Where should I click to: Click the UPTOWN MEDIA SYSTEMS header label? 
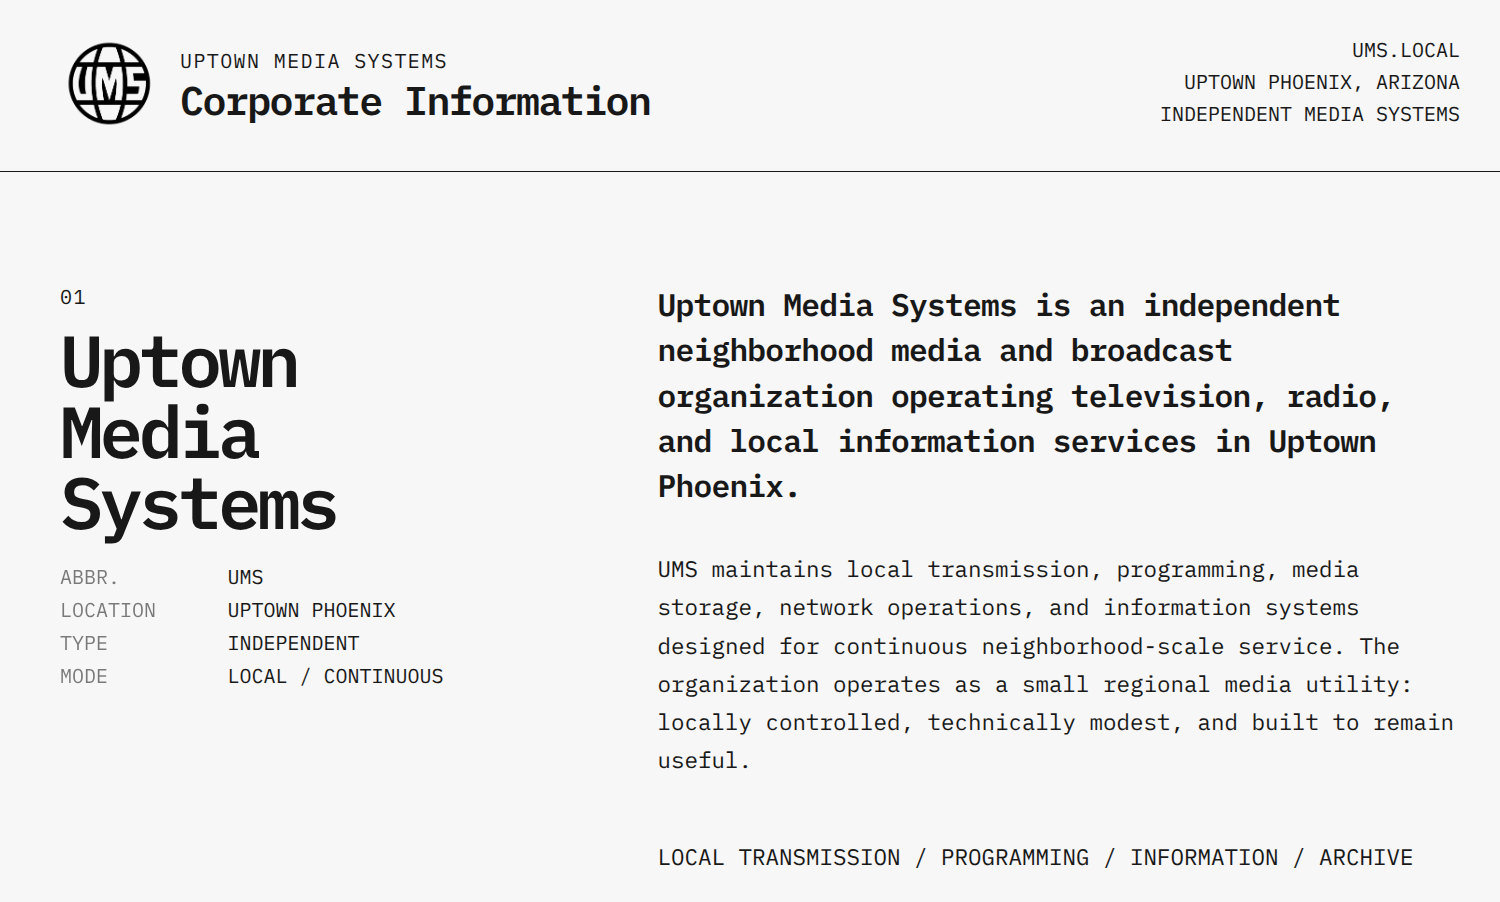314,62
